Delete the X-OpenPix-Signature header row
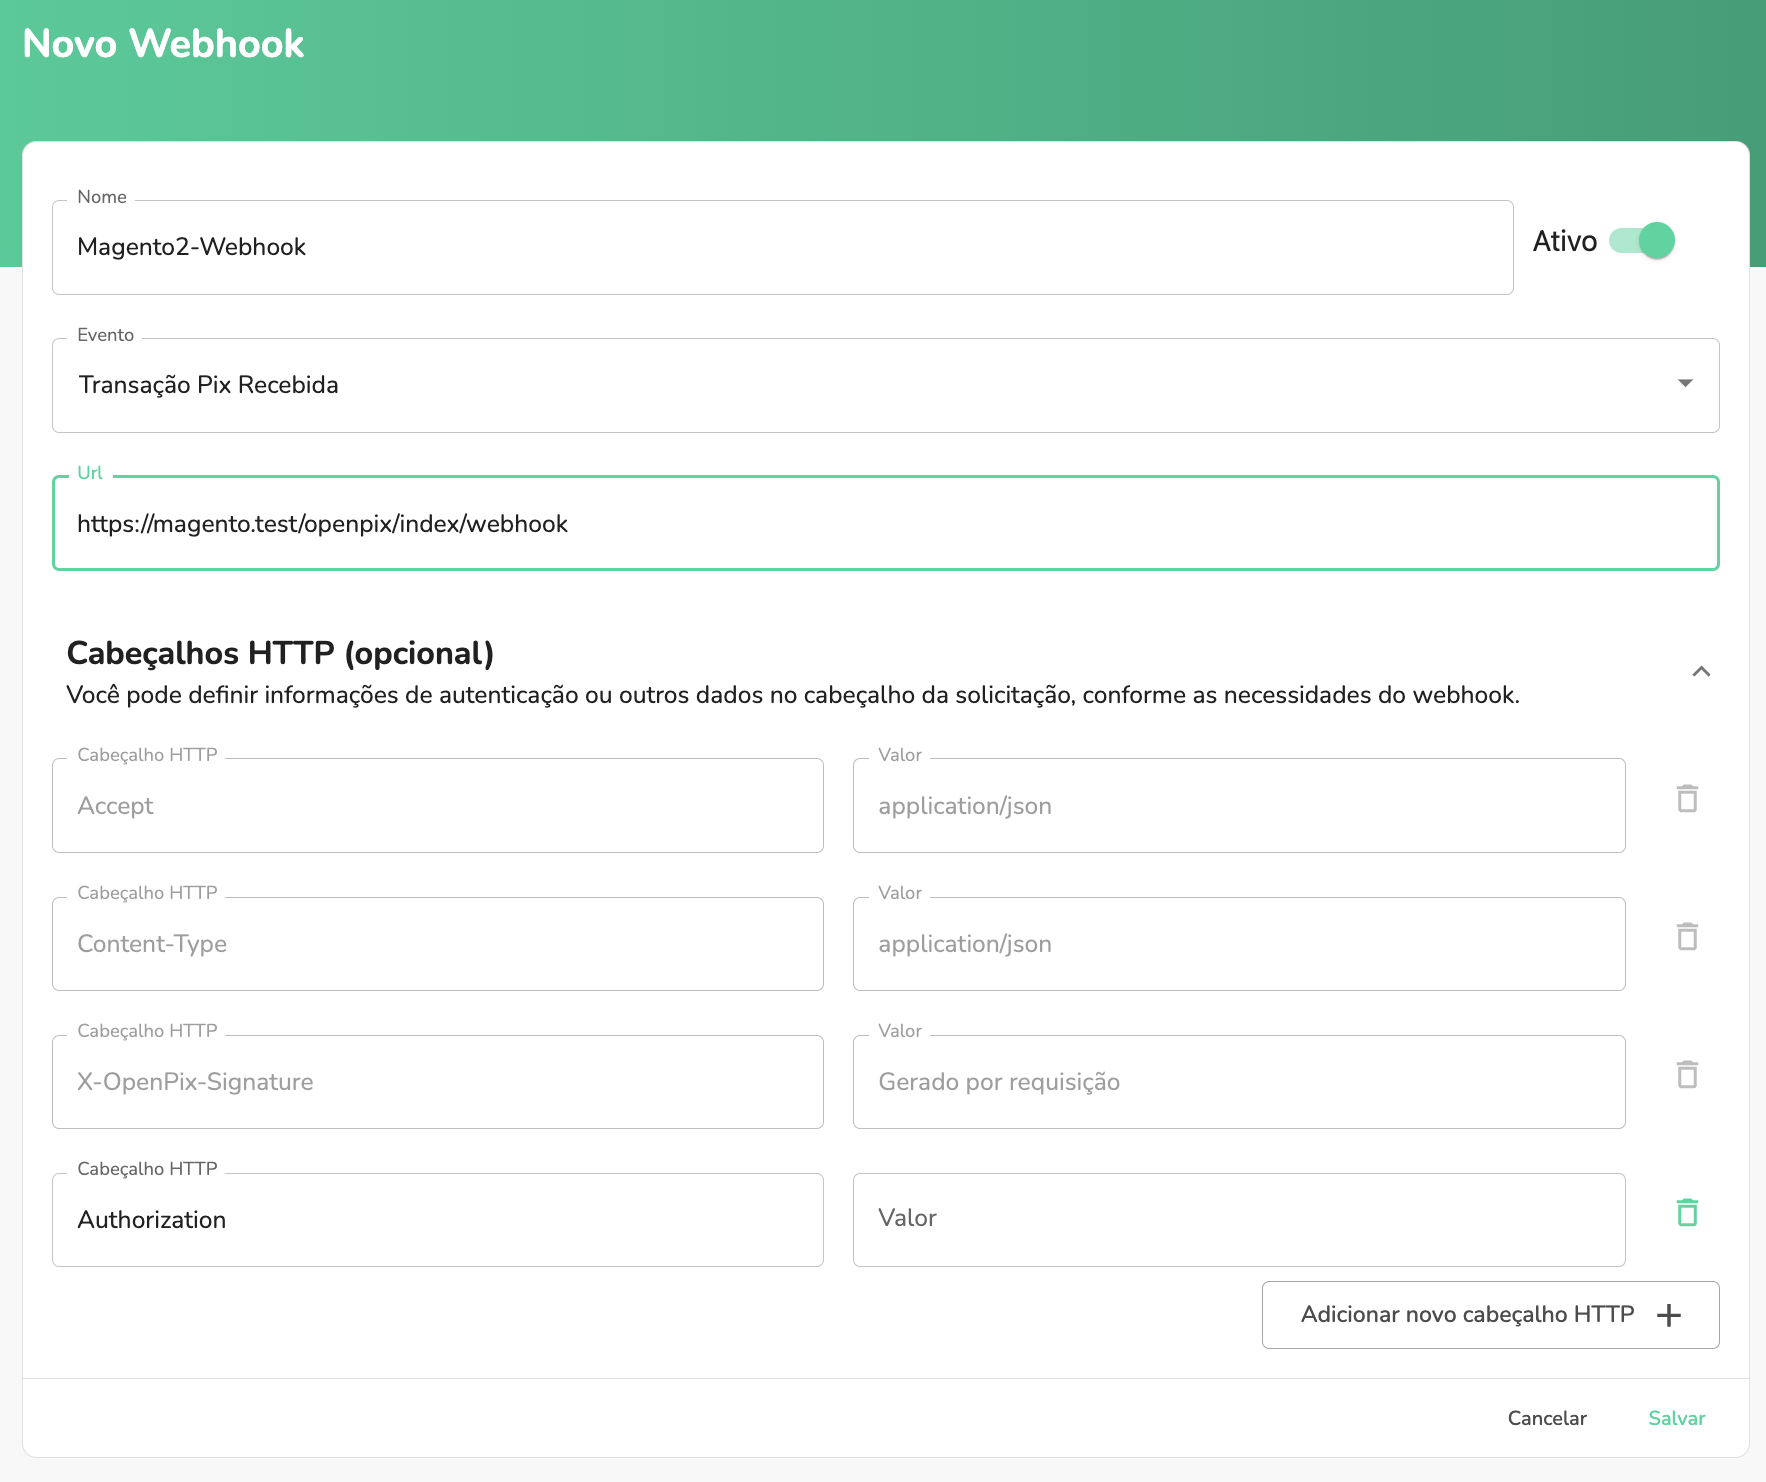 [1688, 1075]
